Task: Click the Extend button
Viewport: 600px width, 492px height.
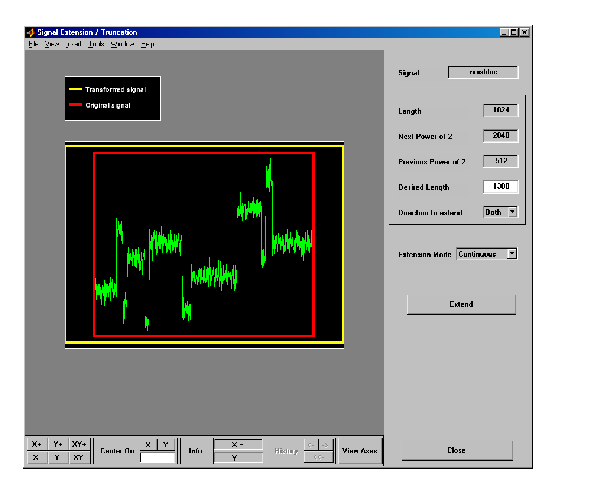Action: pos(461,304)
